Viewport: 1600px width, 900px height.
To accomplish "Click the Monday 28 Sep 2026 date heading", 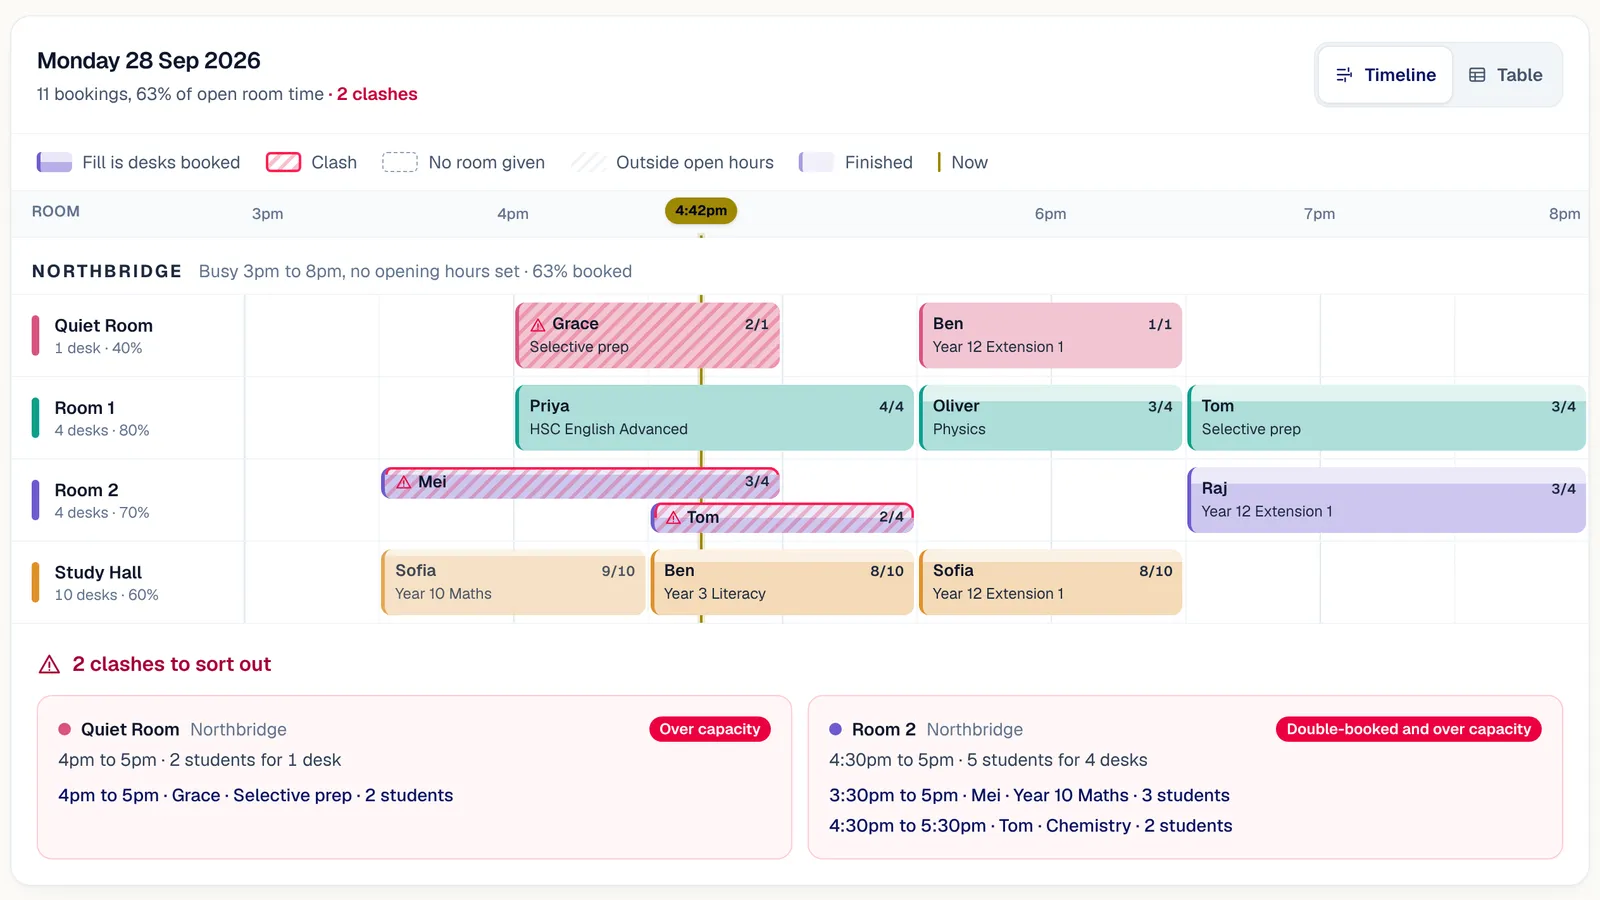I will pos(149,60).
